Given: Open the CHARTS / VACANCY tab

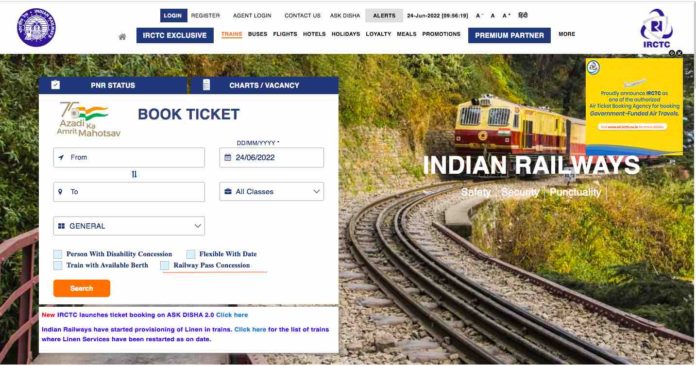Looking at the screenshot, I should click(264, 85).
